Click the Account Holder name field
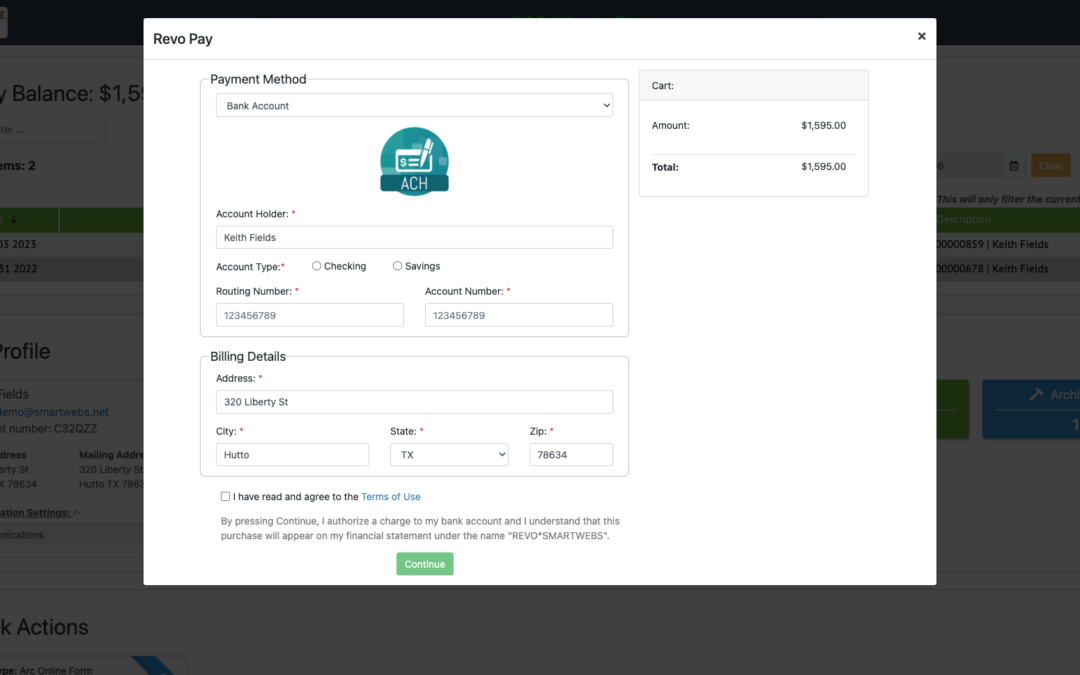 pyautogui.click(x=414, y=237)
